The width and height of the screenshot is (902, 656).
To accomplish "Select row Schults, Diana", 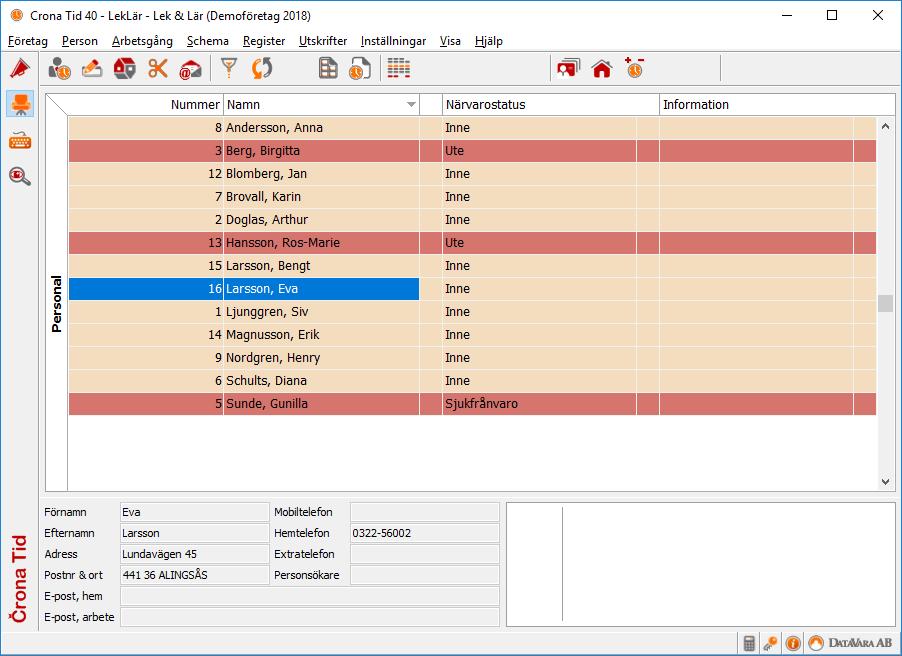I will click(x=472, y=381).
